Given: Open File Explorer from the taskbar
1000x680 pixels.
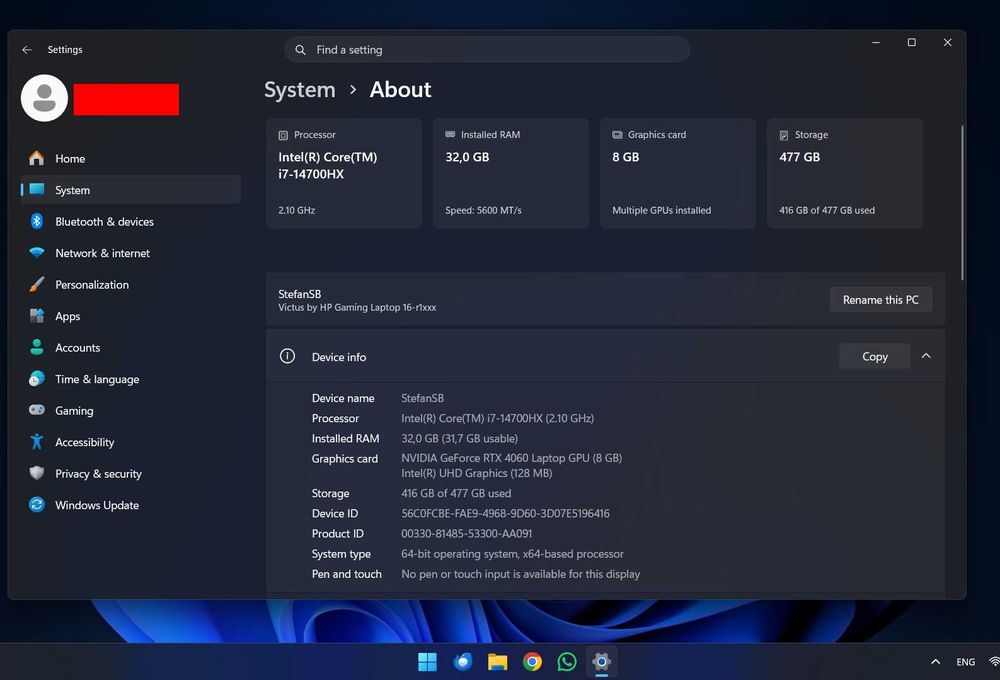Looking at the screenshot, I should (497, 662).
